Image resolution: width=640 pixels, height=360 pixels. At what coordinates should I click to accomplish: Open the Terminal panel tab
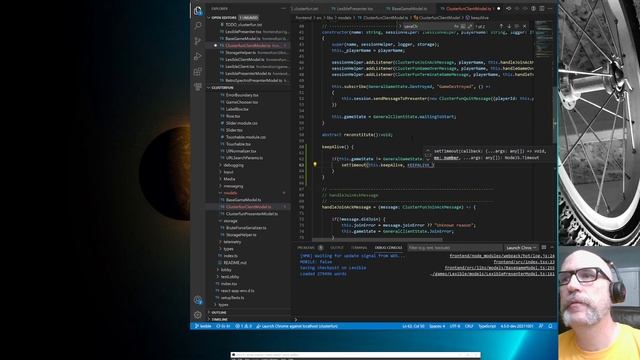pyautogui.click(x=359, y=248)
